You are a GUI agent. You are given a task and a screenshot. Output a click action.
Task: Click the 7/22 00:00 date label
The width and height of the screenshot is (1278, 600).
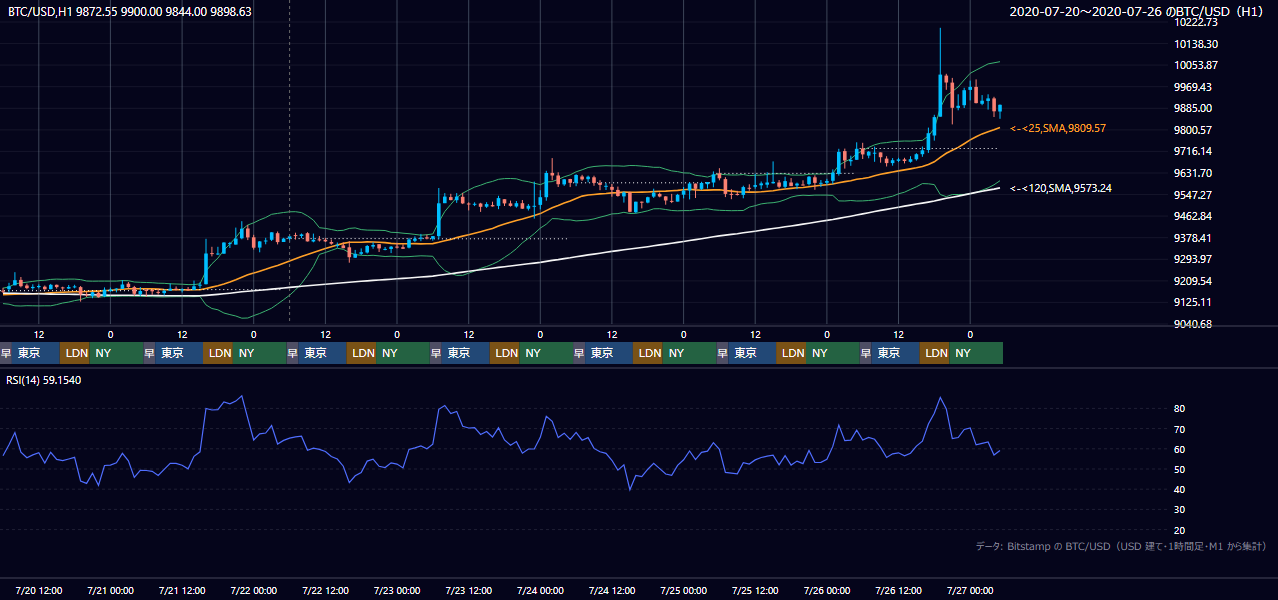coord(253,590)
